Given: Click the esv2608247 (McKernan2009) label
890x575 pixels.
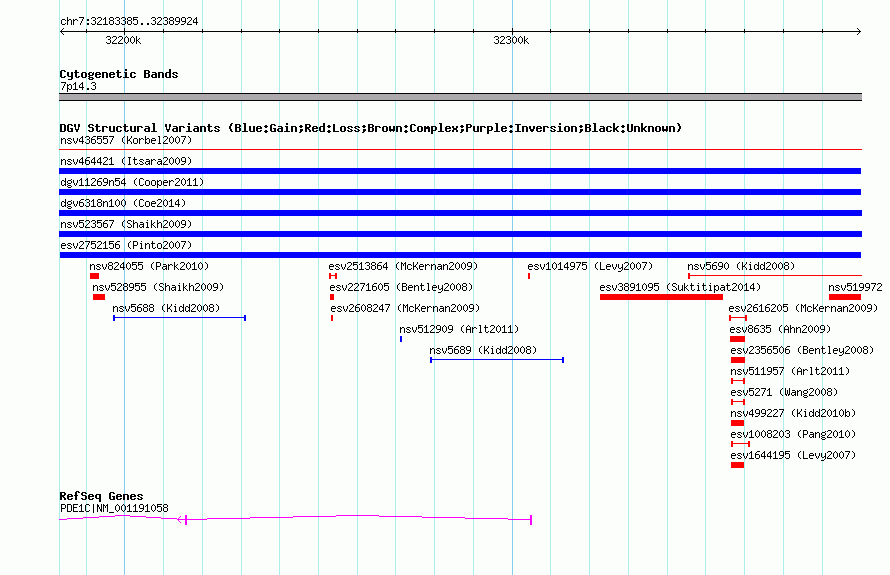Looking at the screenshot, I should click(405, 308).
